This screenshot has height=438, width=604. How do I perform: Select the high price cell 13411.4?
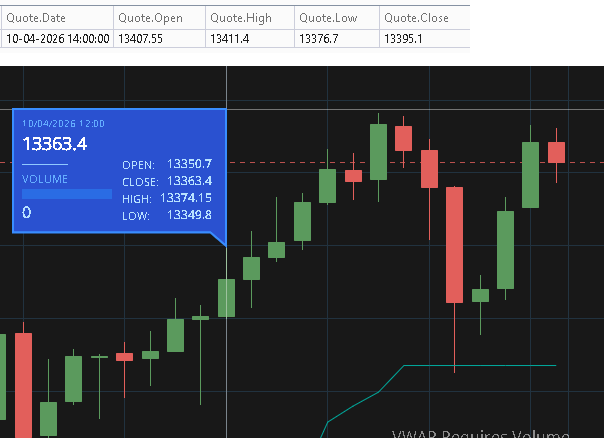click(229, 39)
